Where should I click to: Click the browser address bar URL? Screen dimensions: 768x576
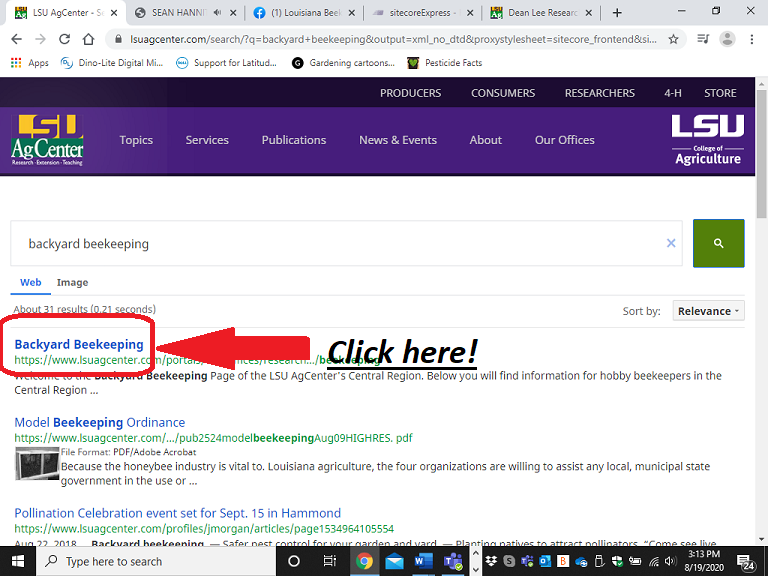393,39
